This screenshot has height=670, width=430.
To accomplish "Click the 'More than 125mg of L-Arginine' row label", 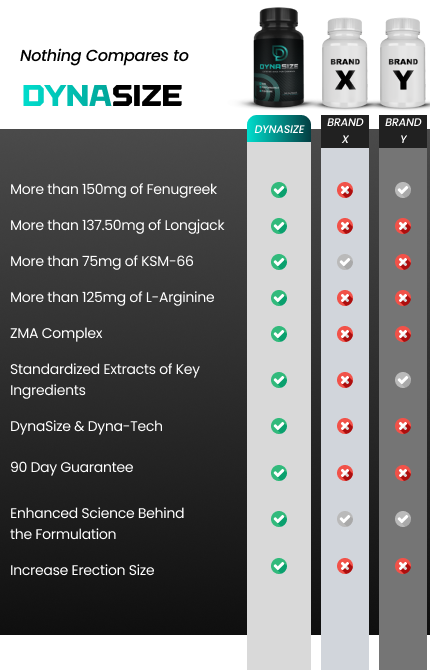I will [x=112, y=297].
